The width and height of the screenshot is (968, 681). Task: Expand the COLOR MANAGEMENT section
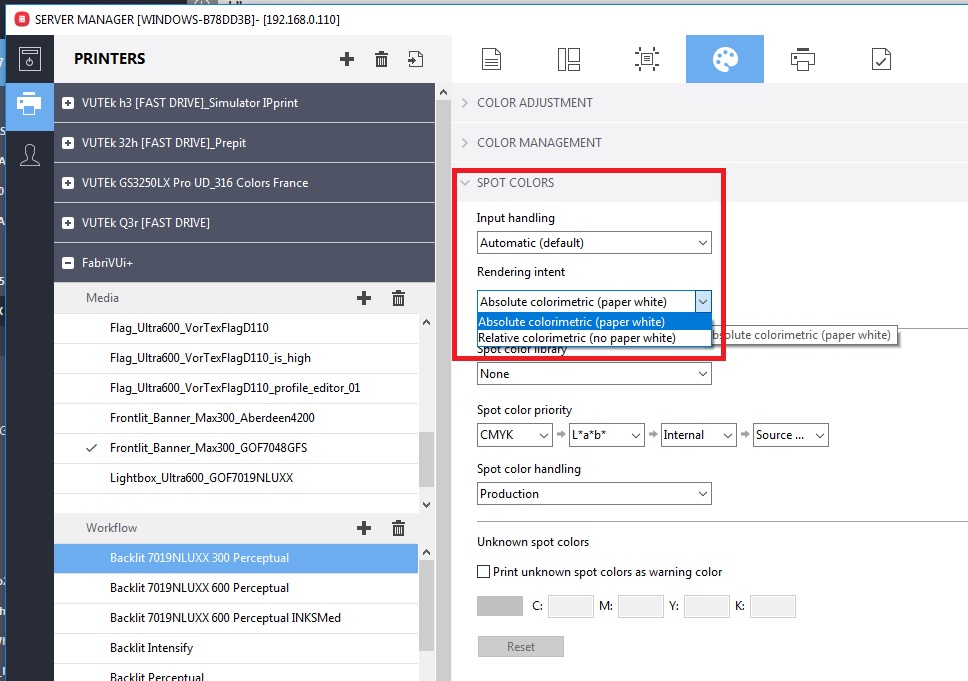[x=539, y=143]
